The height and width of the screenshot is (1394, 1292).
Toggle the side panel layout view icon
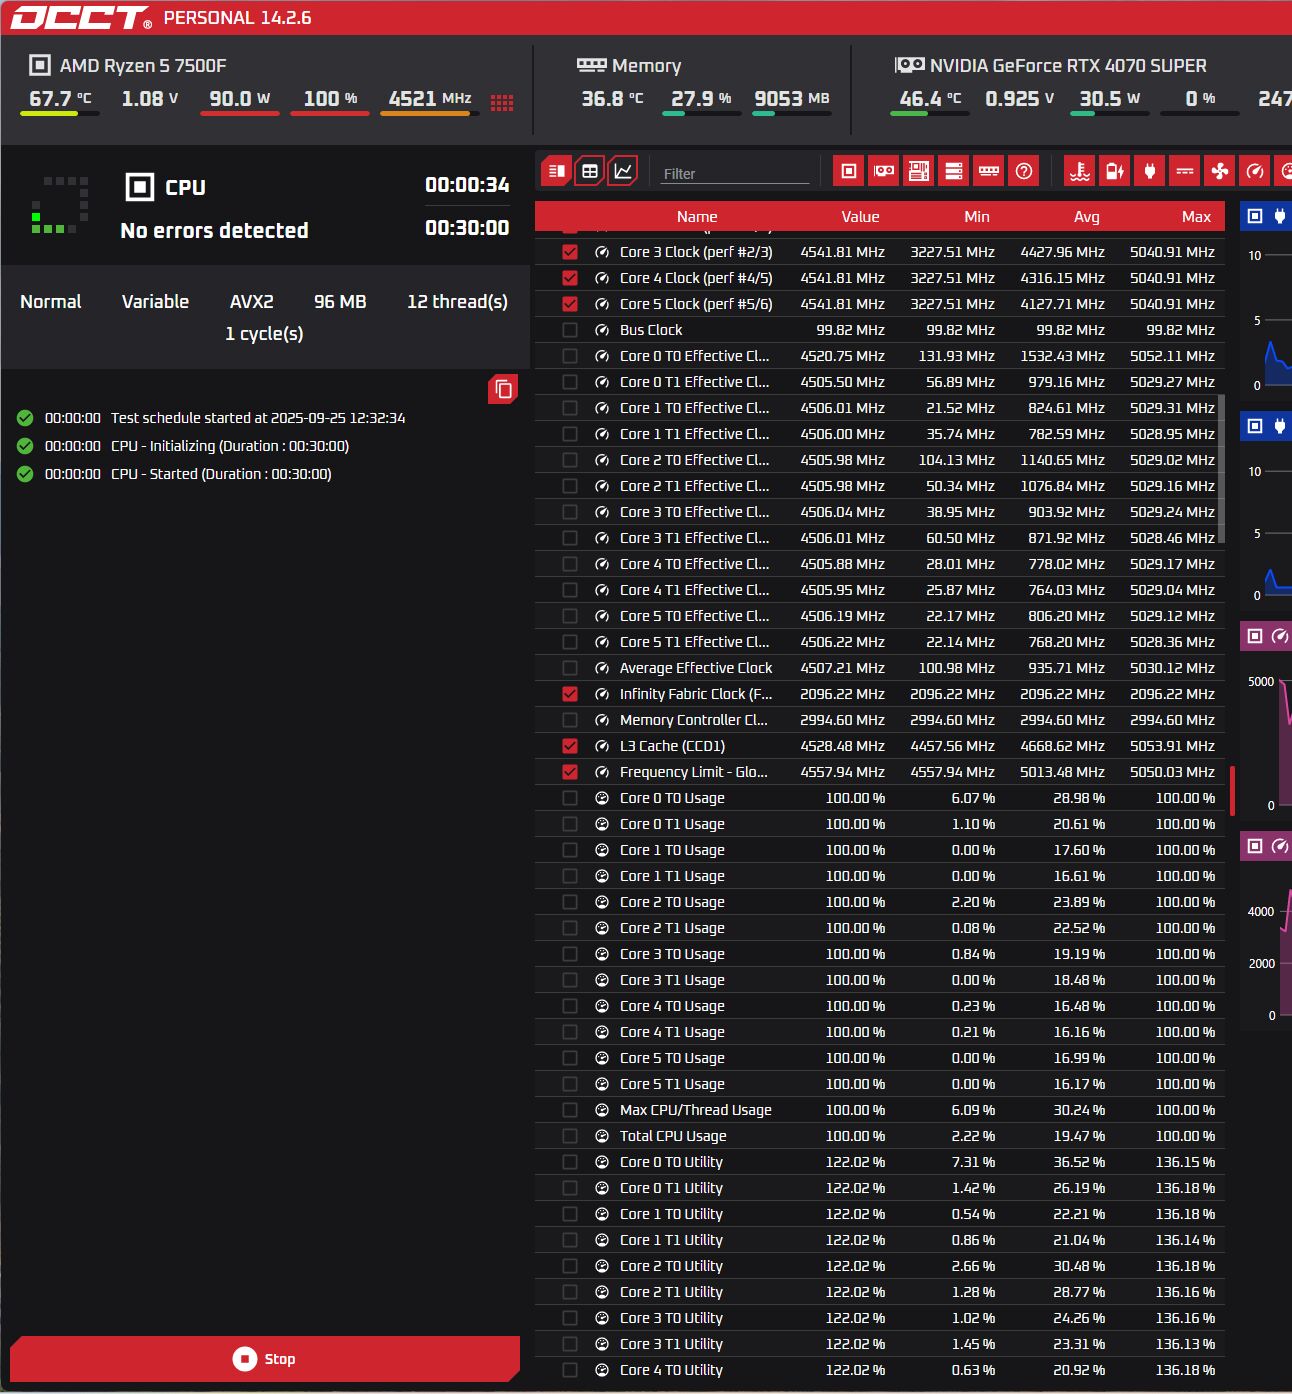click(x=557, y=171)
